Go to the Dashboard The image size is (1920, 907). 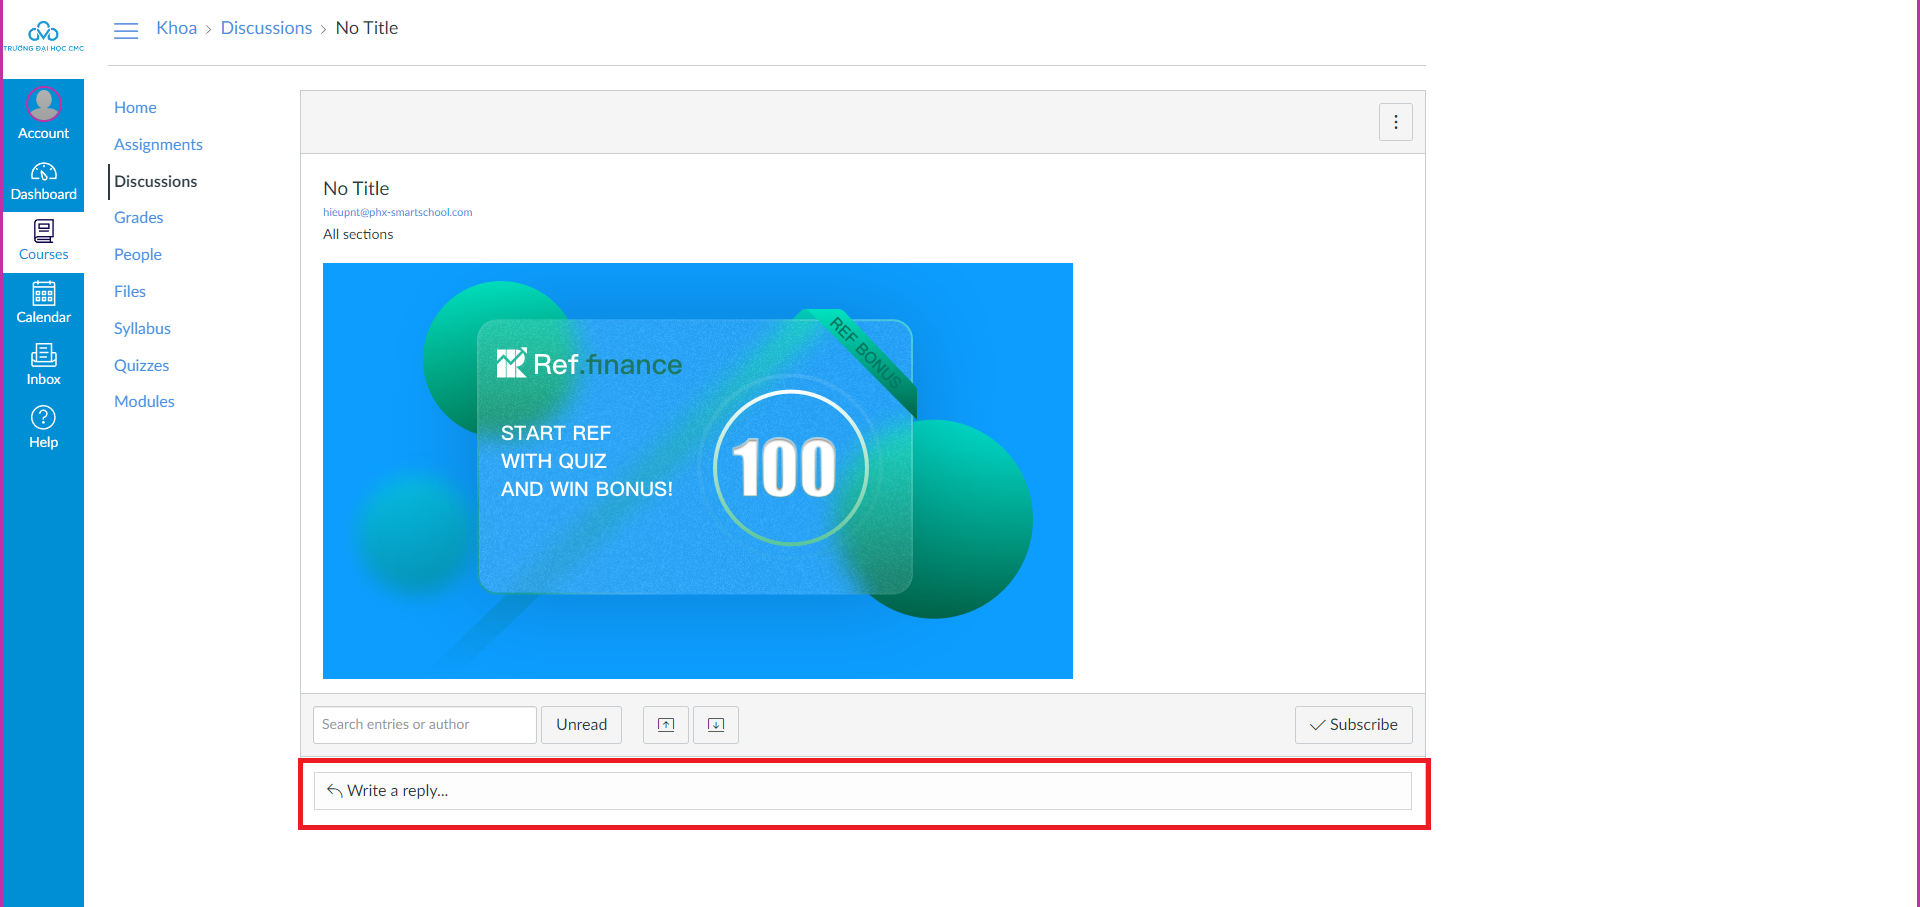pos(43,181)
